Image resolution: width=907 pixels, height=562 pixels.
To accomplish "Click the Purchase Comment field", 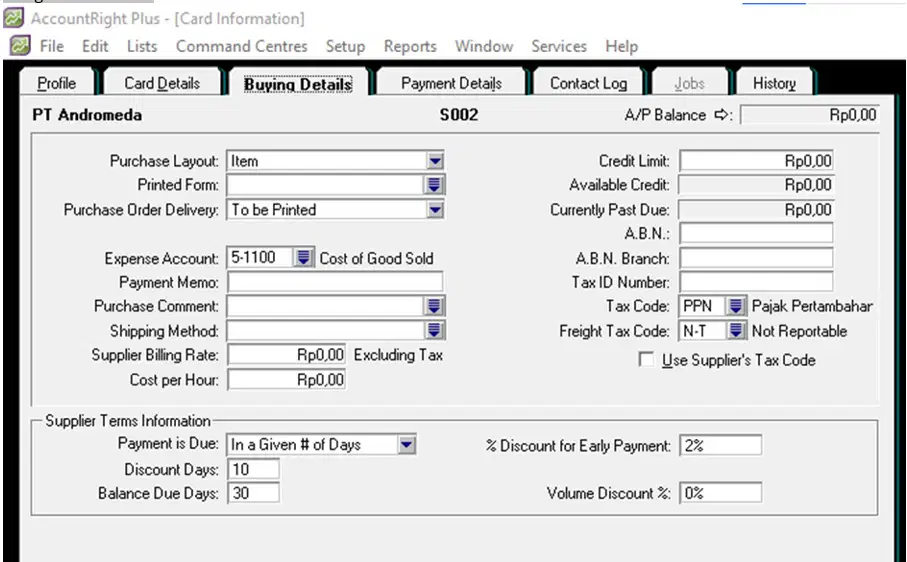I will pos(326,306).
